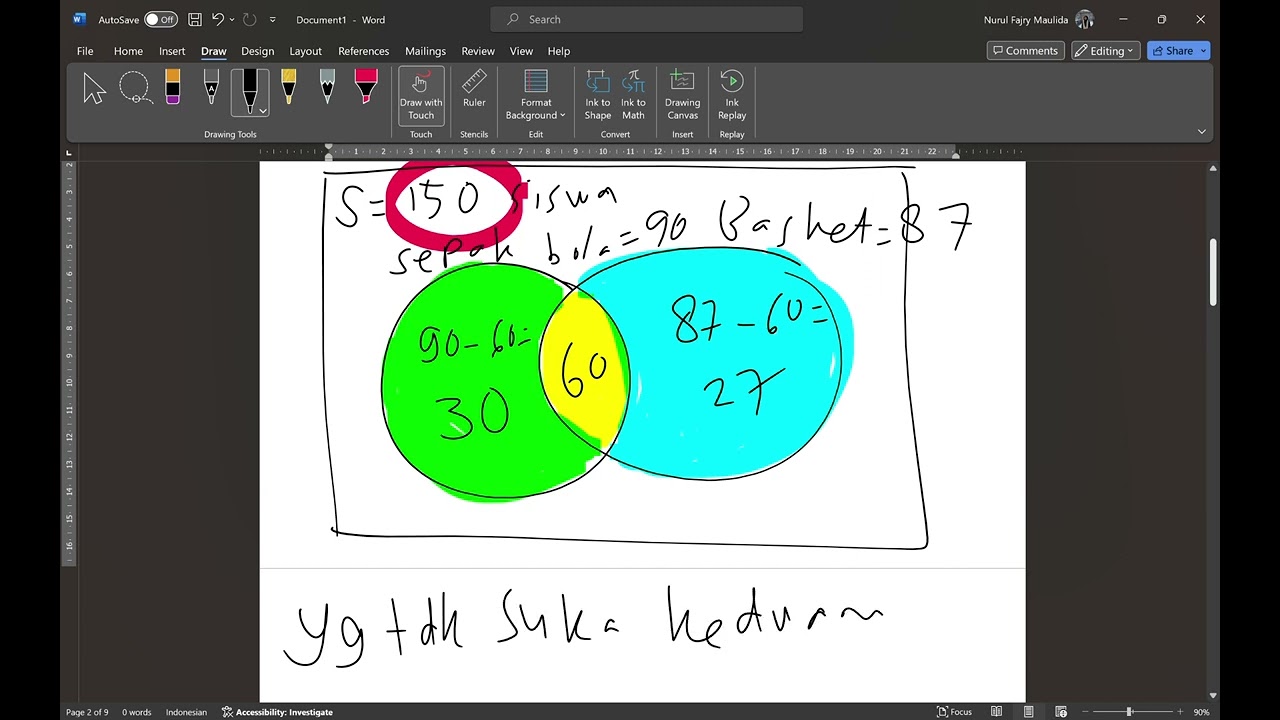Switch to Web Layout view
Image resolution: width=1280 pixels, height=720 pixels.
(x=1060, y=712)
